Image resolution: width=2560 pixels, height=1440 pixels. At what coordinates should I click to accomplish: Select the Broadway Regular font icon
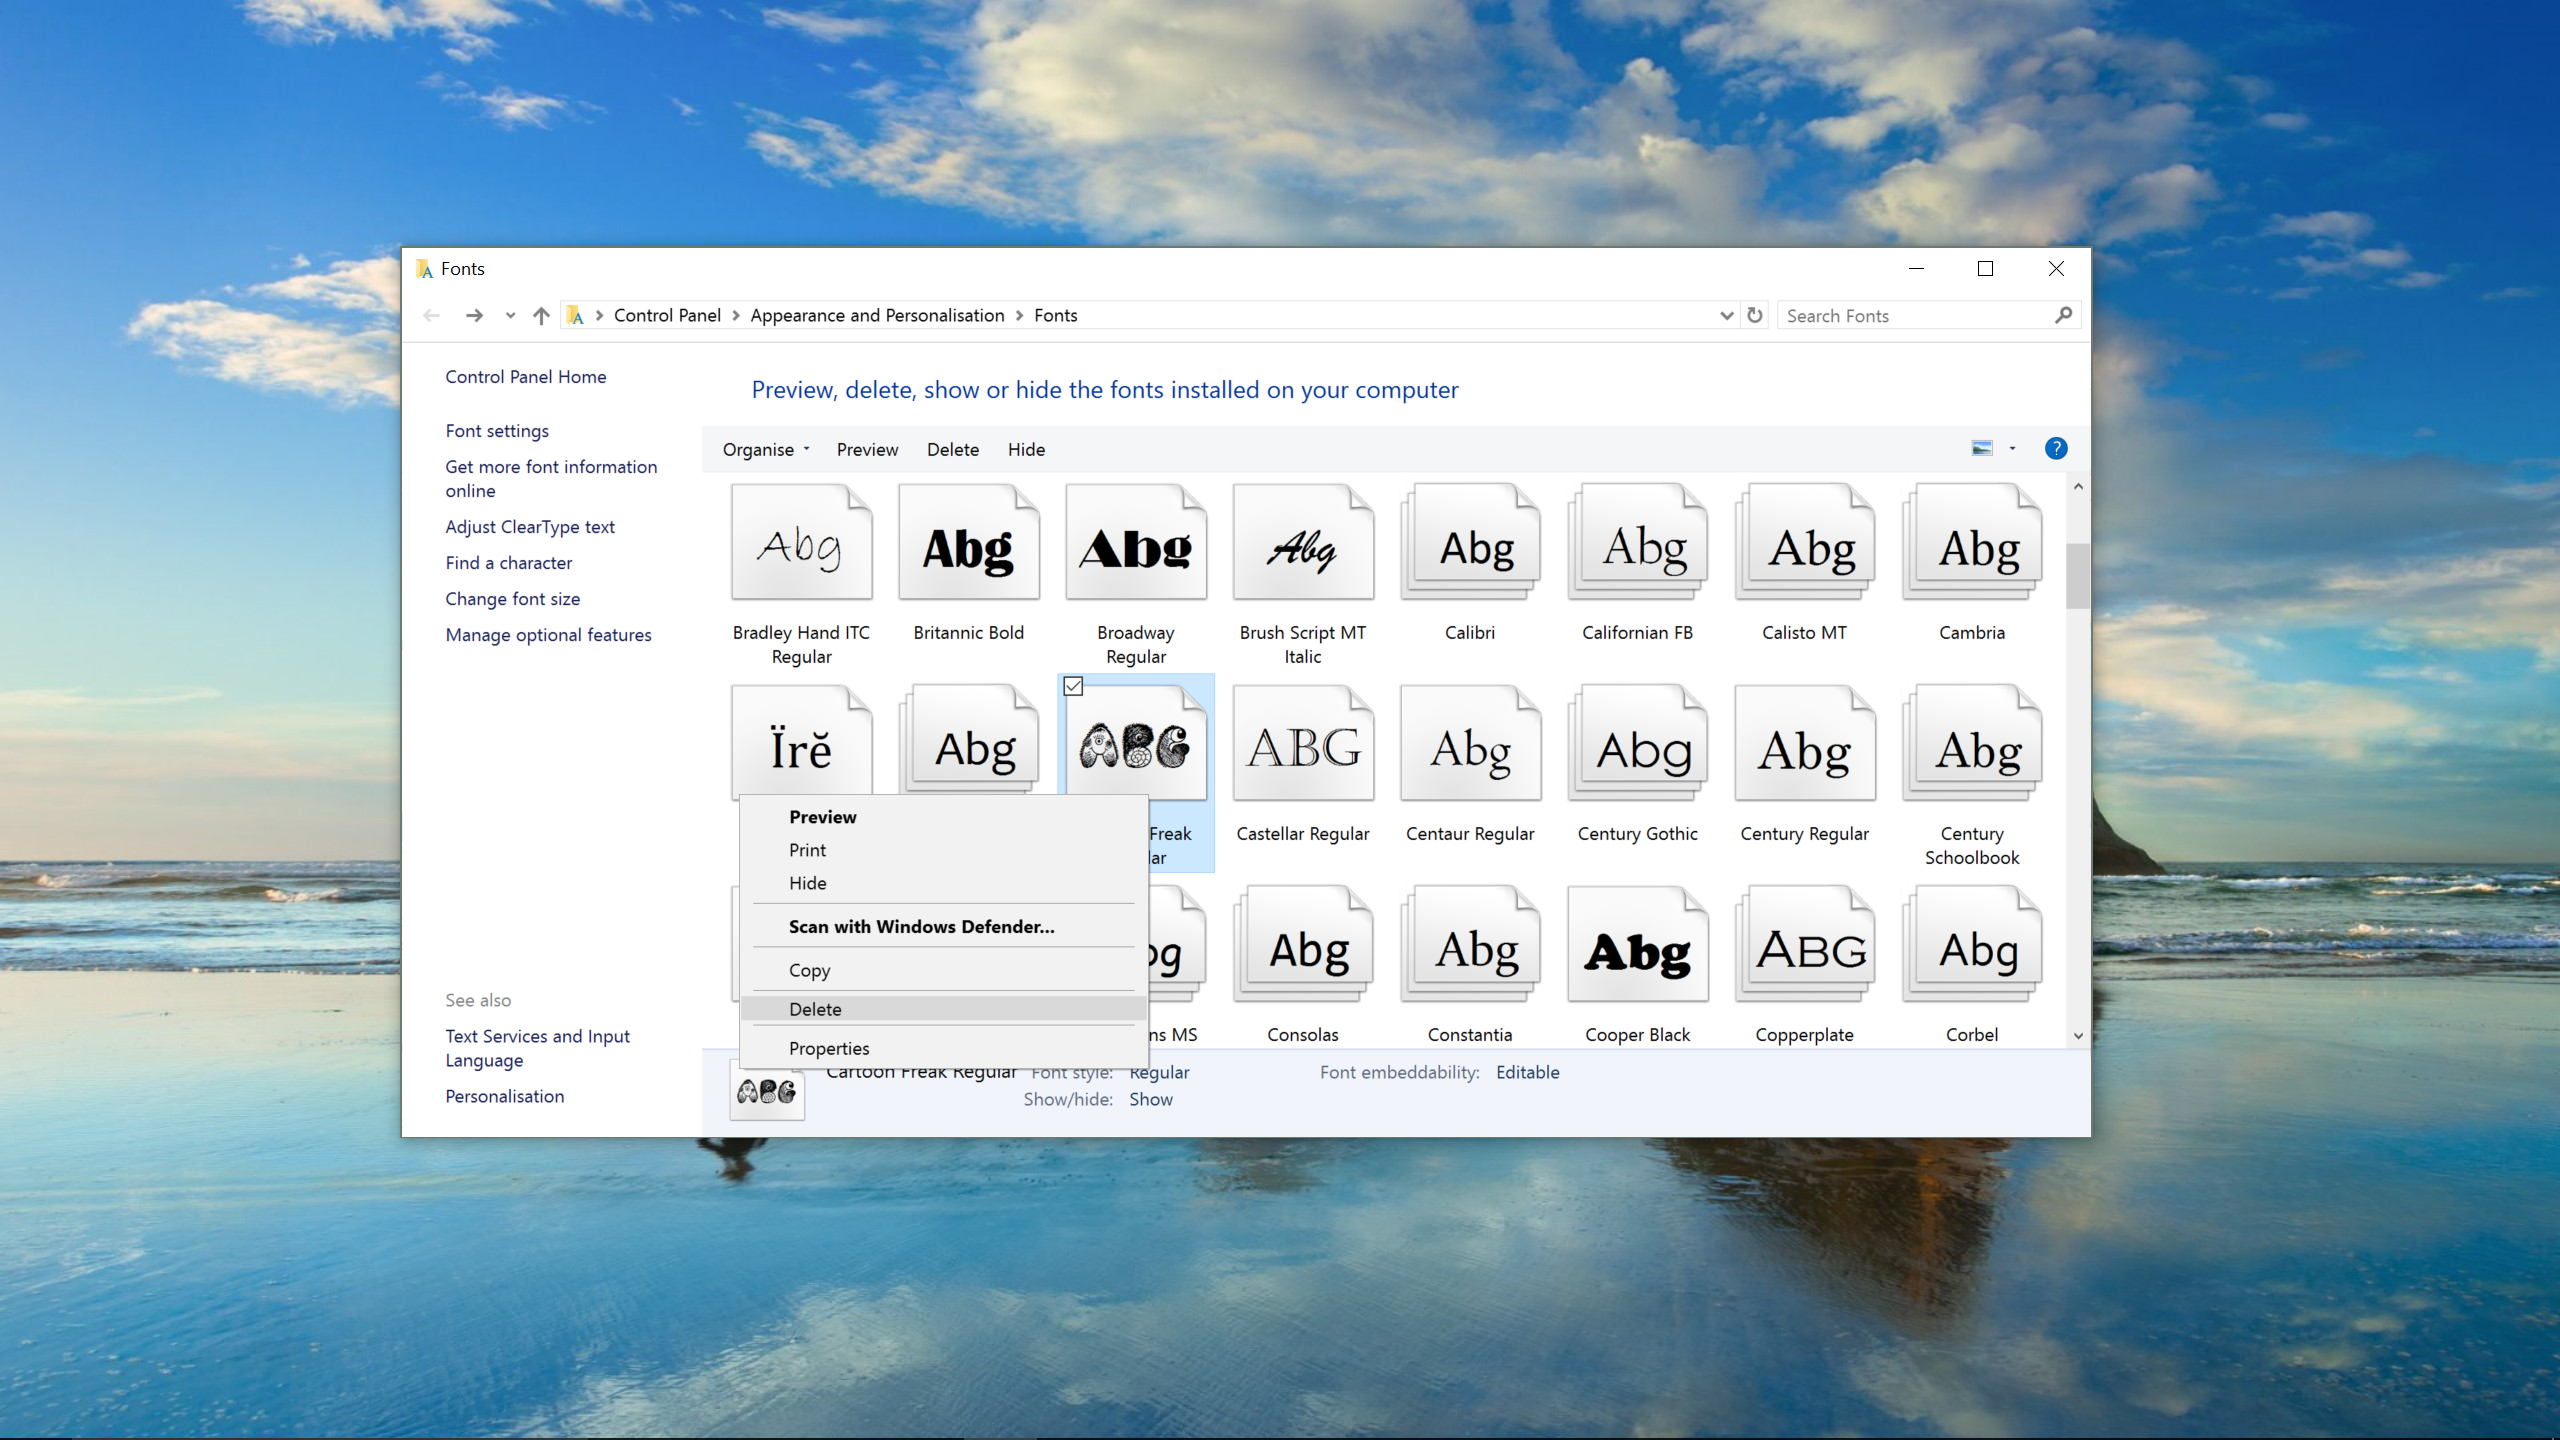point(1136,543)
